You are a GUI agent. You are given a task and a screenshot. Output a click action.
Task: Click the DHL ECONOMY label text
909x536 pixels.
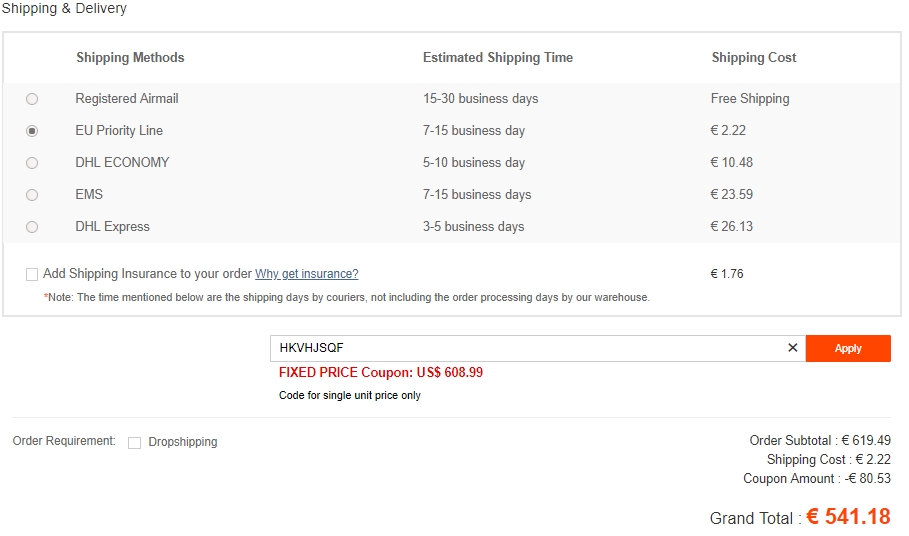click(122, 163)
